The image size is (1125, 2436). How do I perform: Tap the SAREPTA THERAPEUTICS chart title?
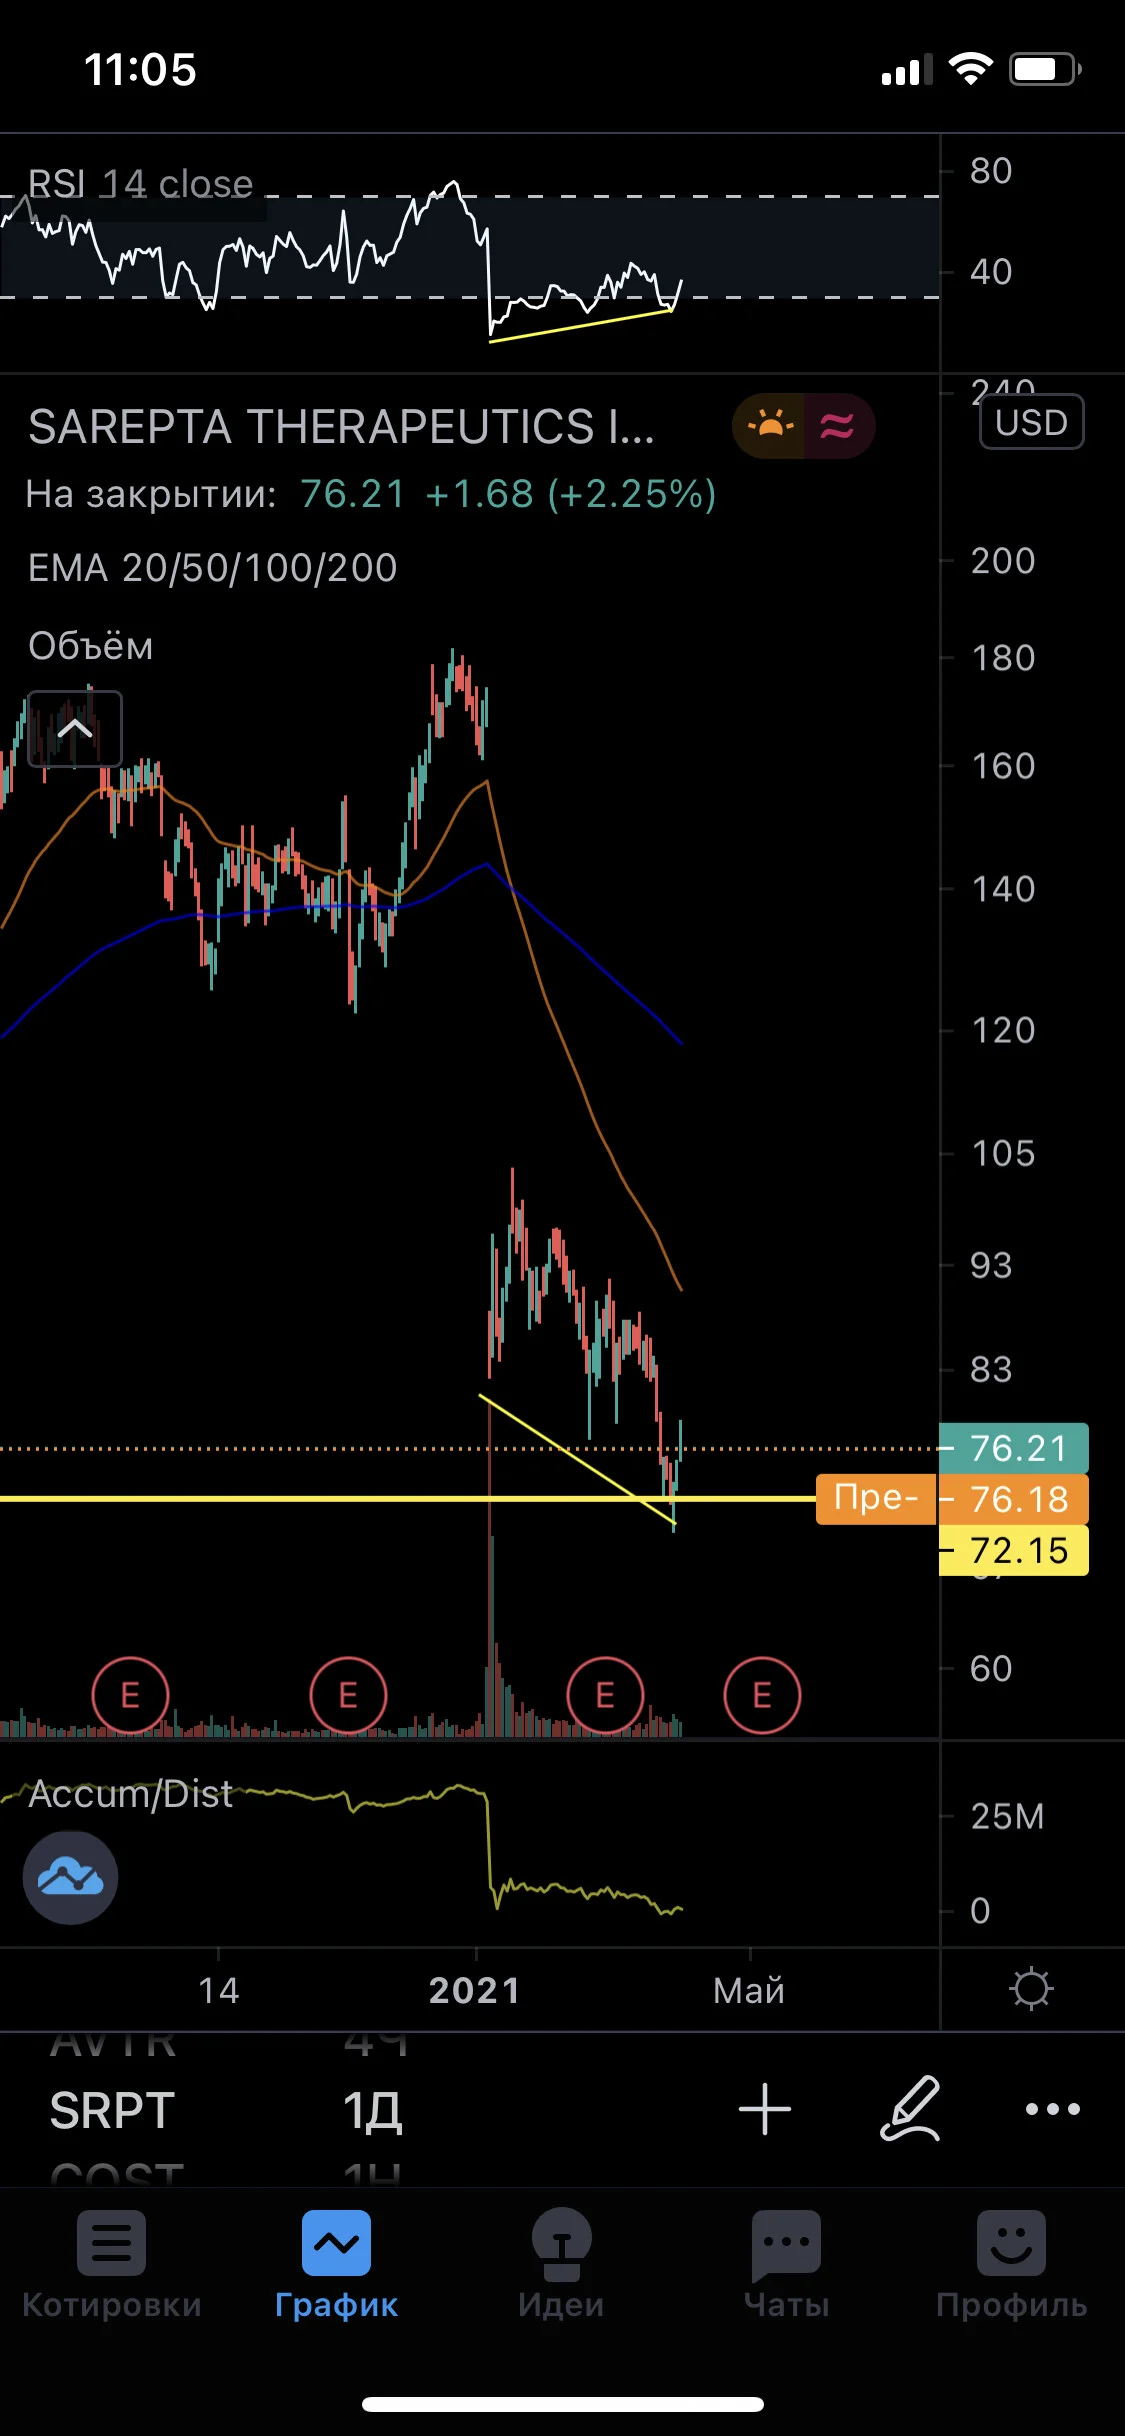[341, 427]
